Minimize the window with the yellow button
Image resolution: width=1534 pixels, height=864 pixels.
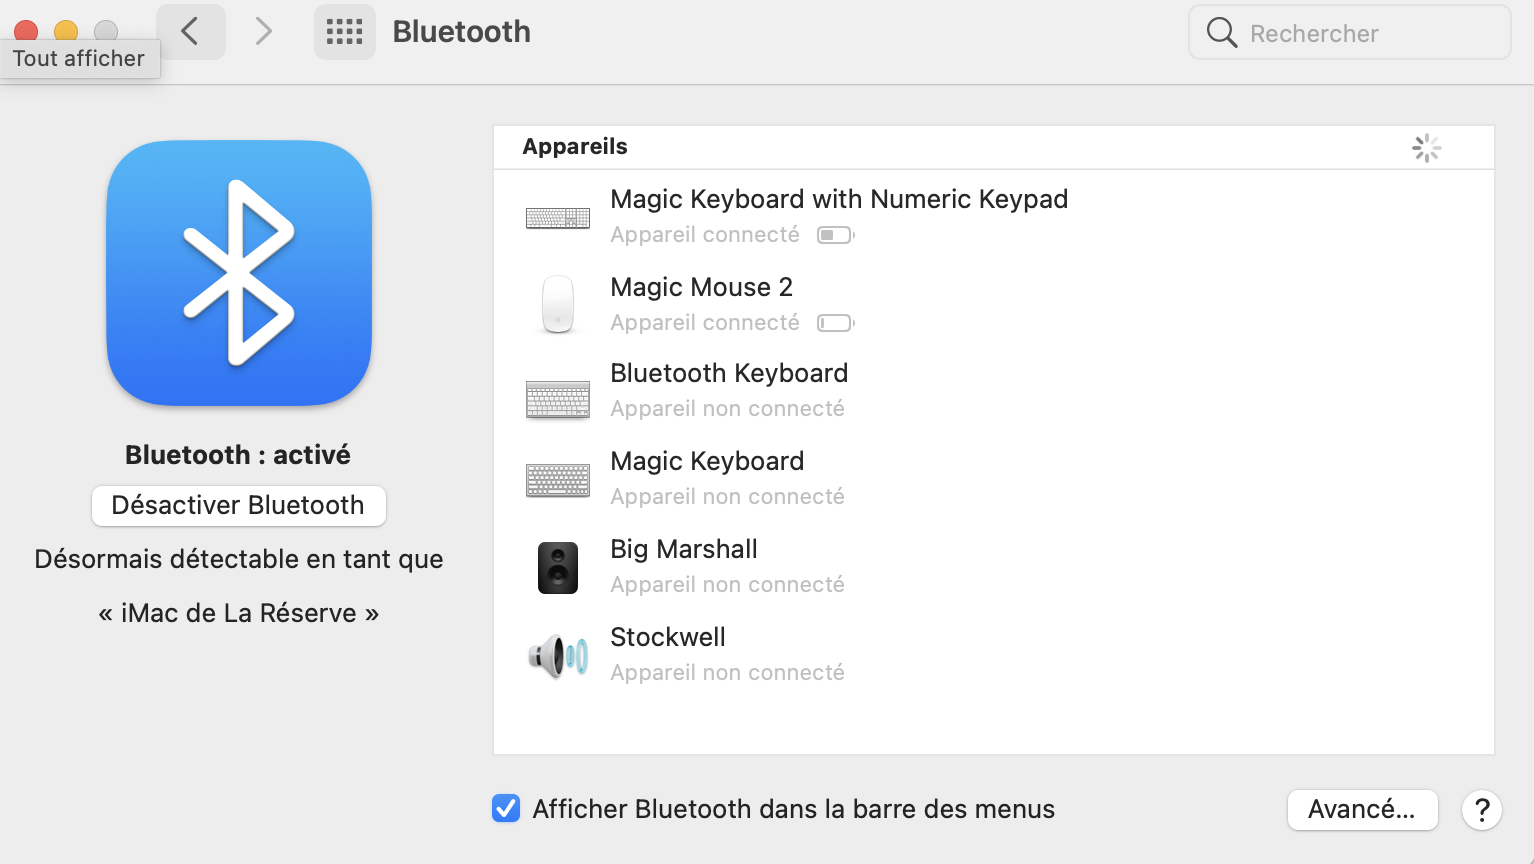66,29
